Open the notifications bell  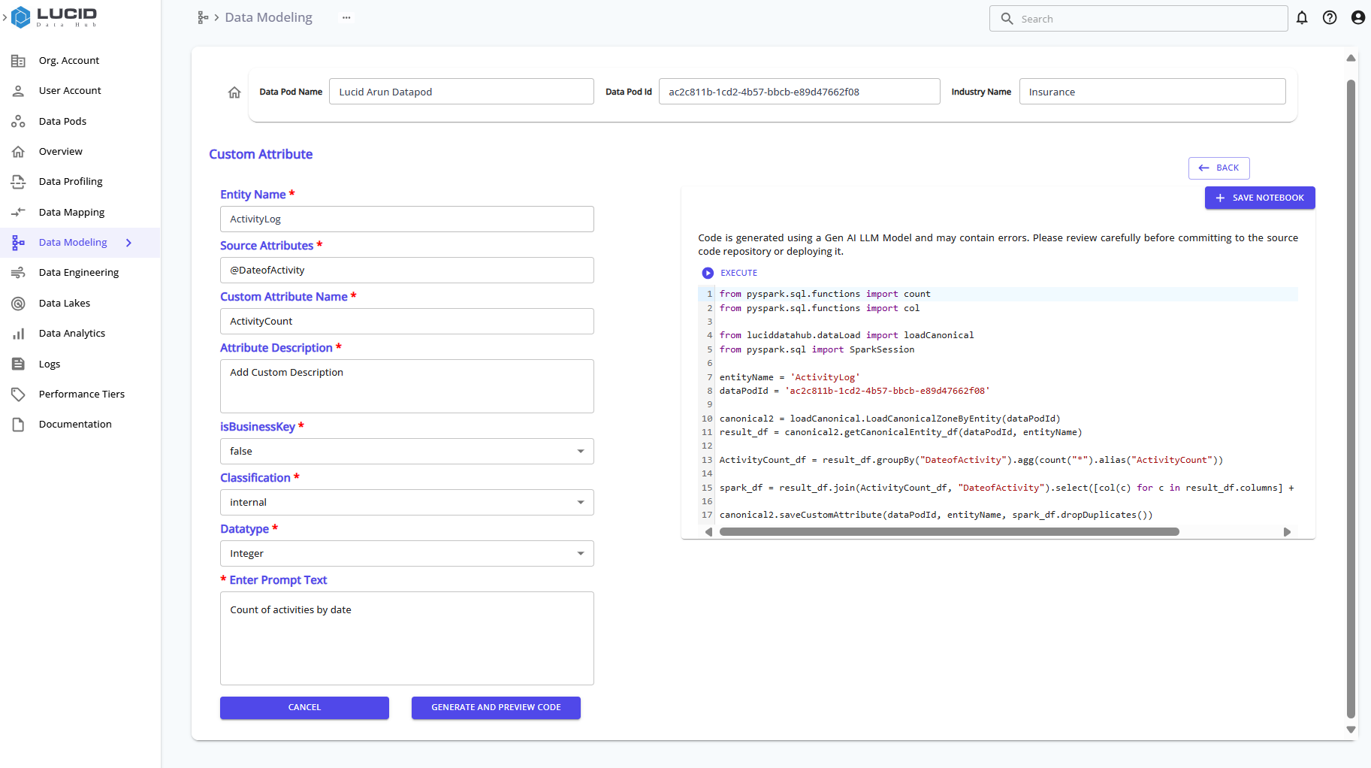point(1302,18)
